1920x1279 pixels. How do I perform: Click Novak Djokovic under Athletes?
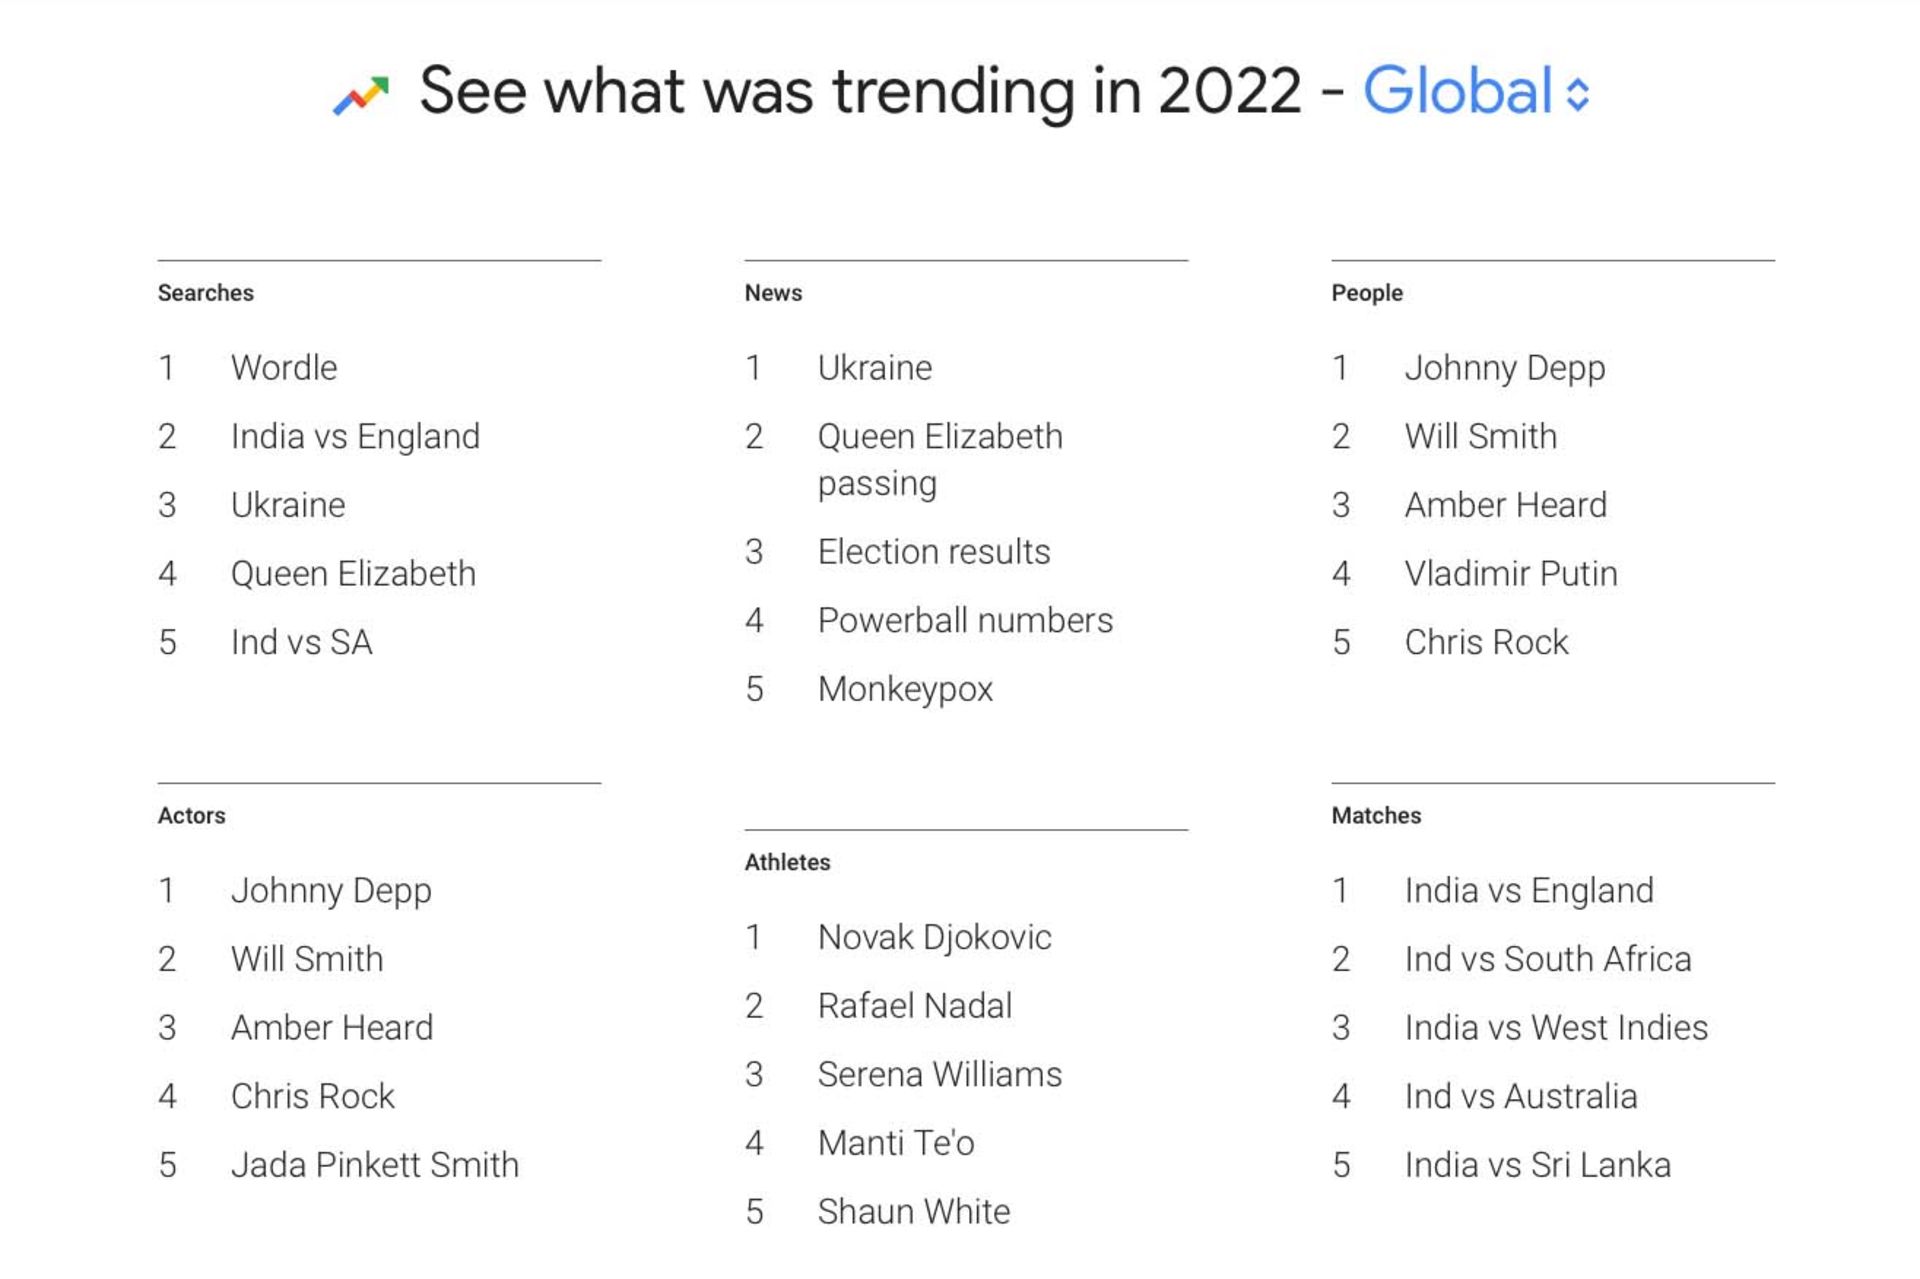click(x=934, y=938)
